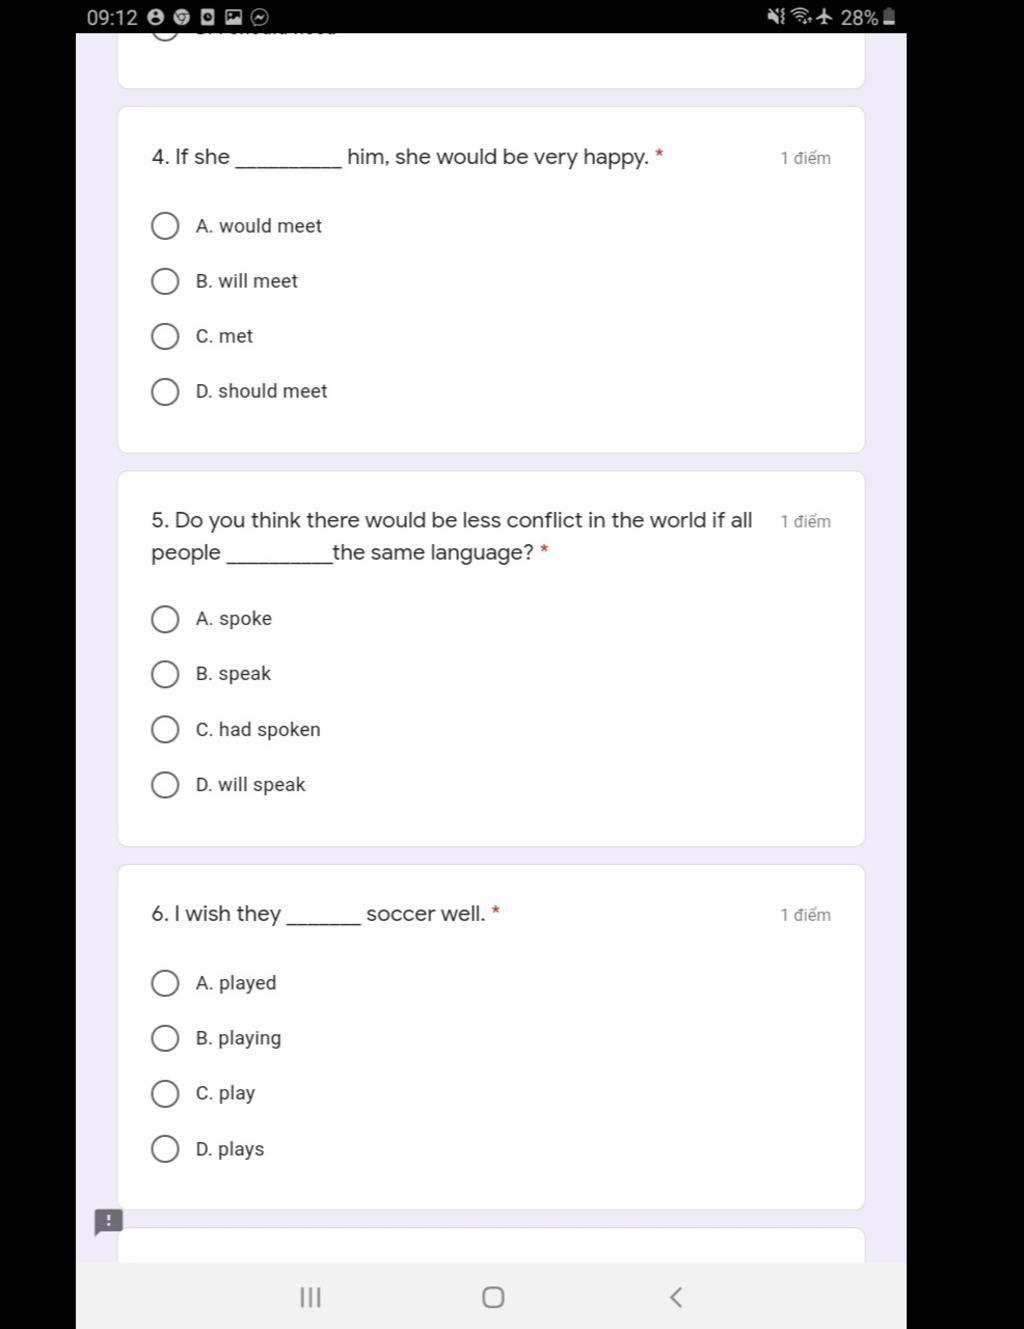Screen dimensions: 1024x1329
Task: Tap the Messenger notification icon in status bar
Action: 259,17
